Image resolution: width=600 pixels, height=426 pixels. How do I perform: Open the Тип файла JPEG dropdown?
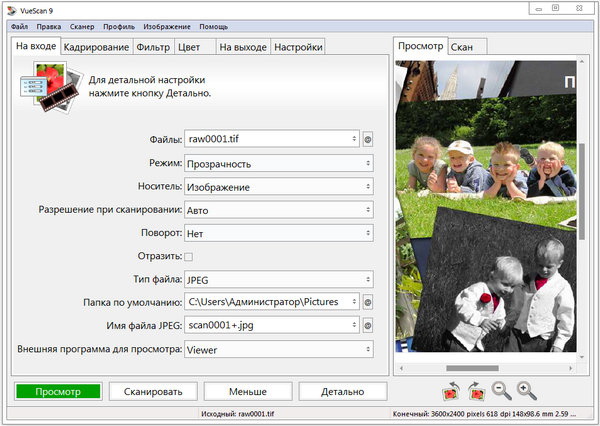click(x=278, y=279)
